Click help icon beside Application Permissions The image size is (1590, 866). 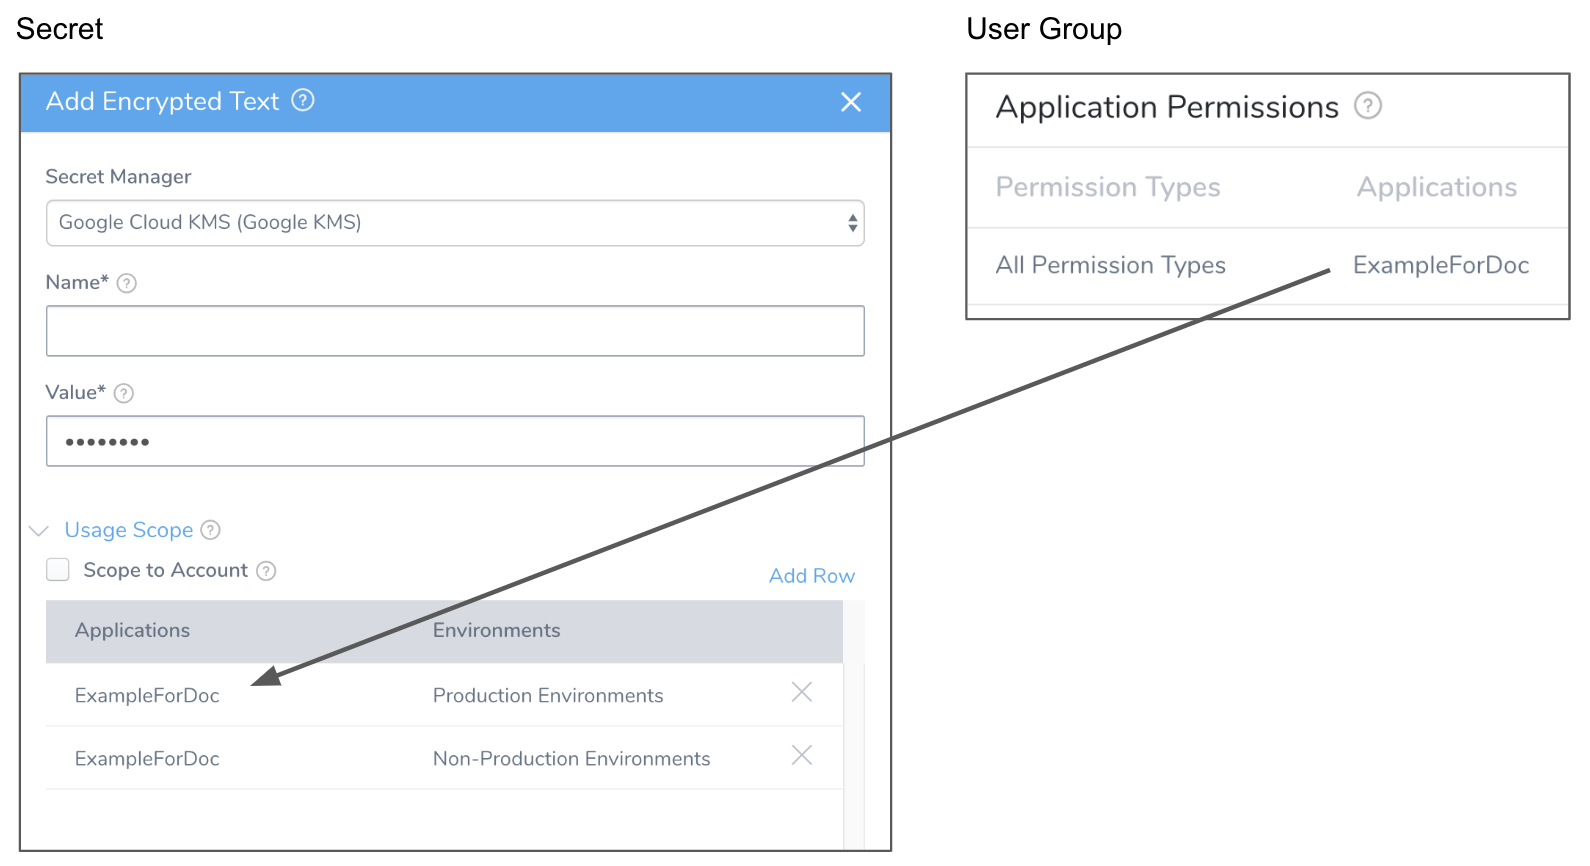(1368, 105)
